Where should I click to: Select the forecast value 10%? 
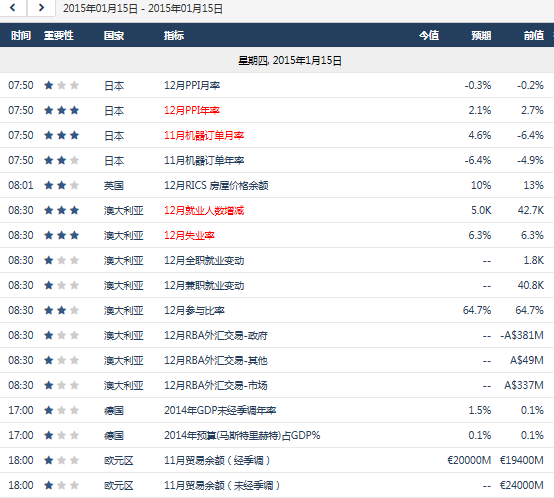point(481,185)
